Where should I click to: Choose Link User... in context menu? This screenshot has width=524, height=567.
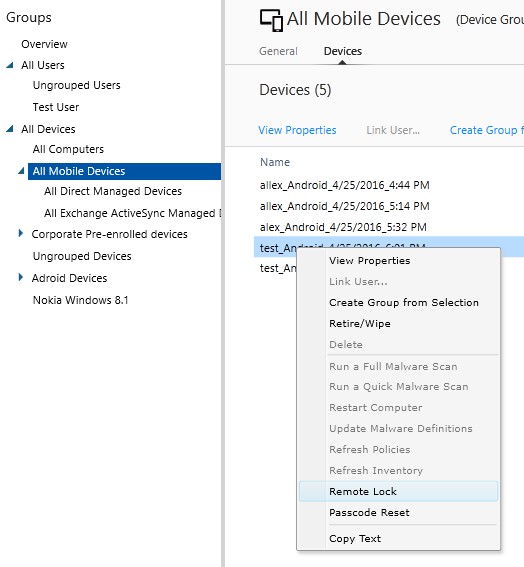(x=398, y=282)
